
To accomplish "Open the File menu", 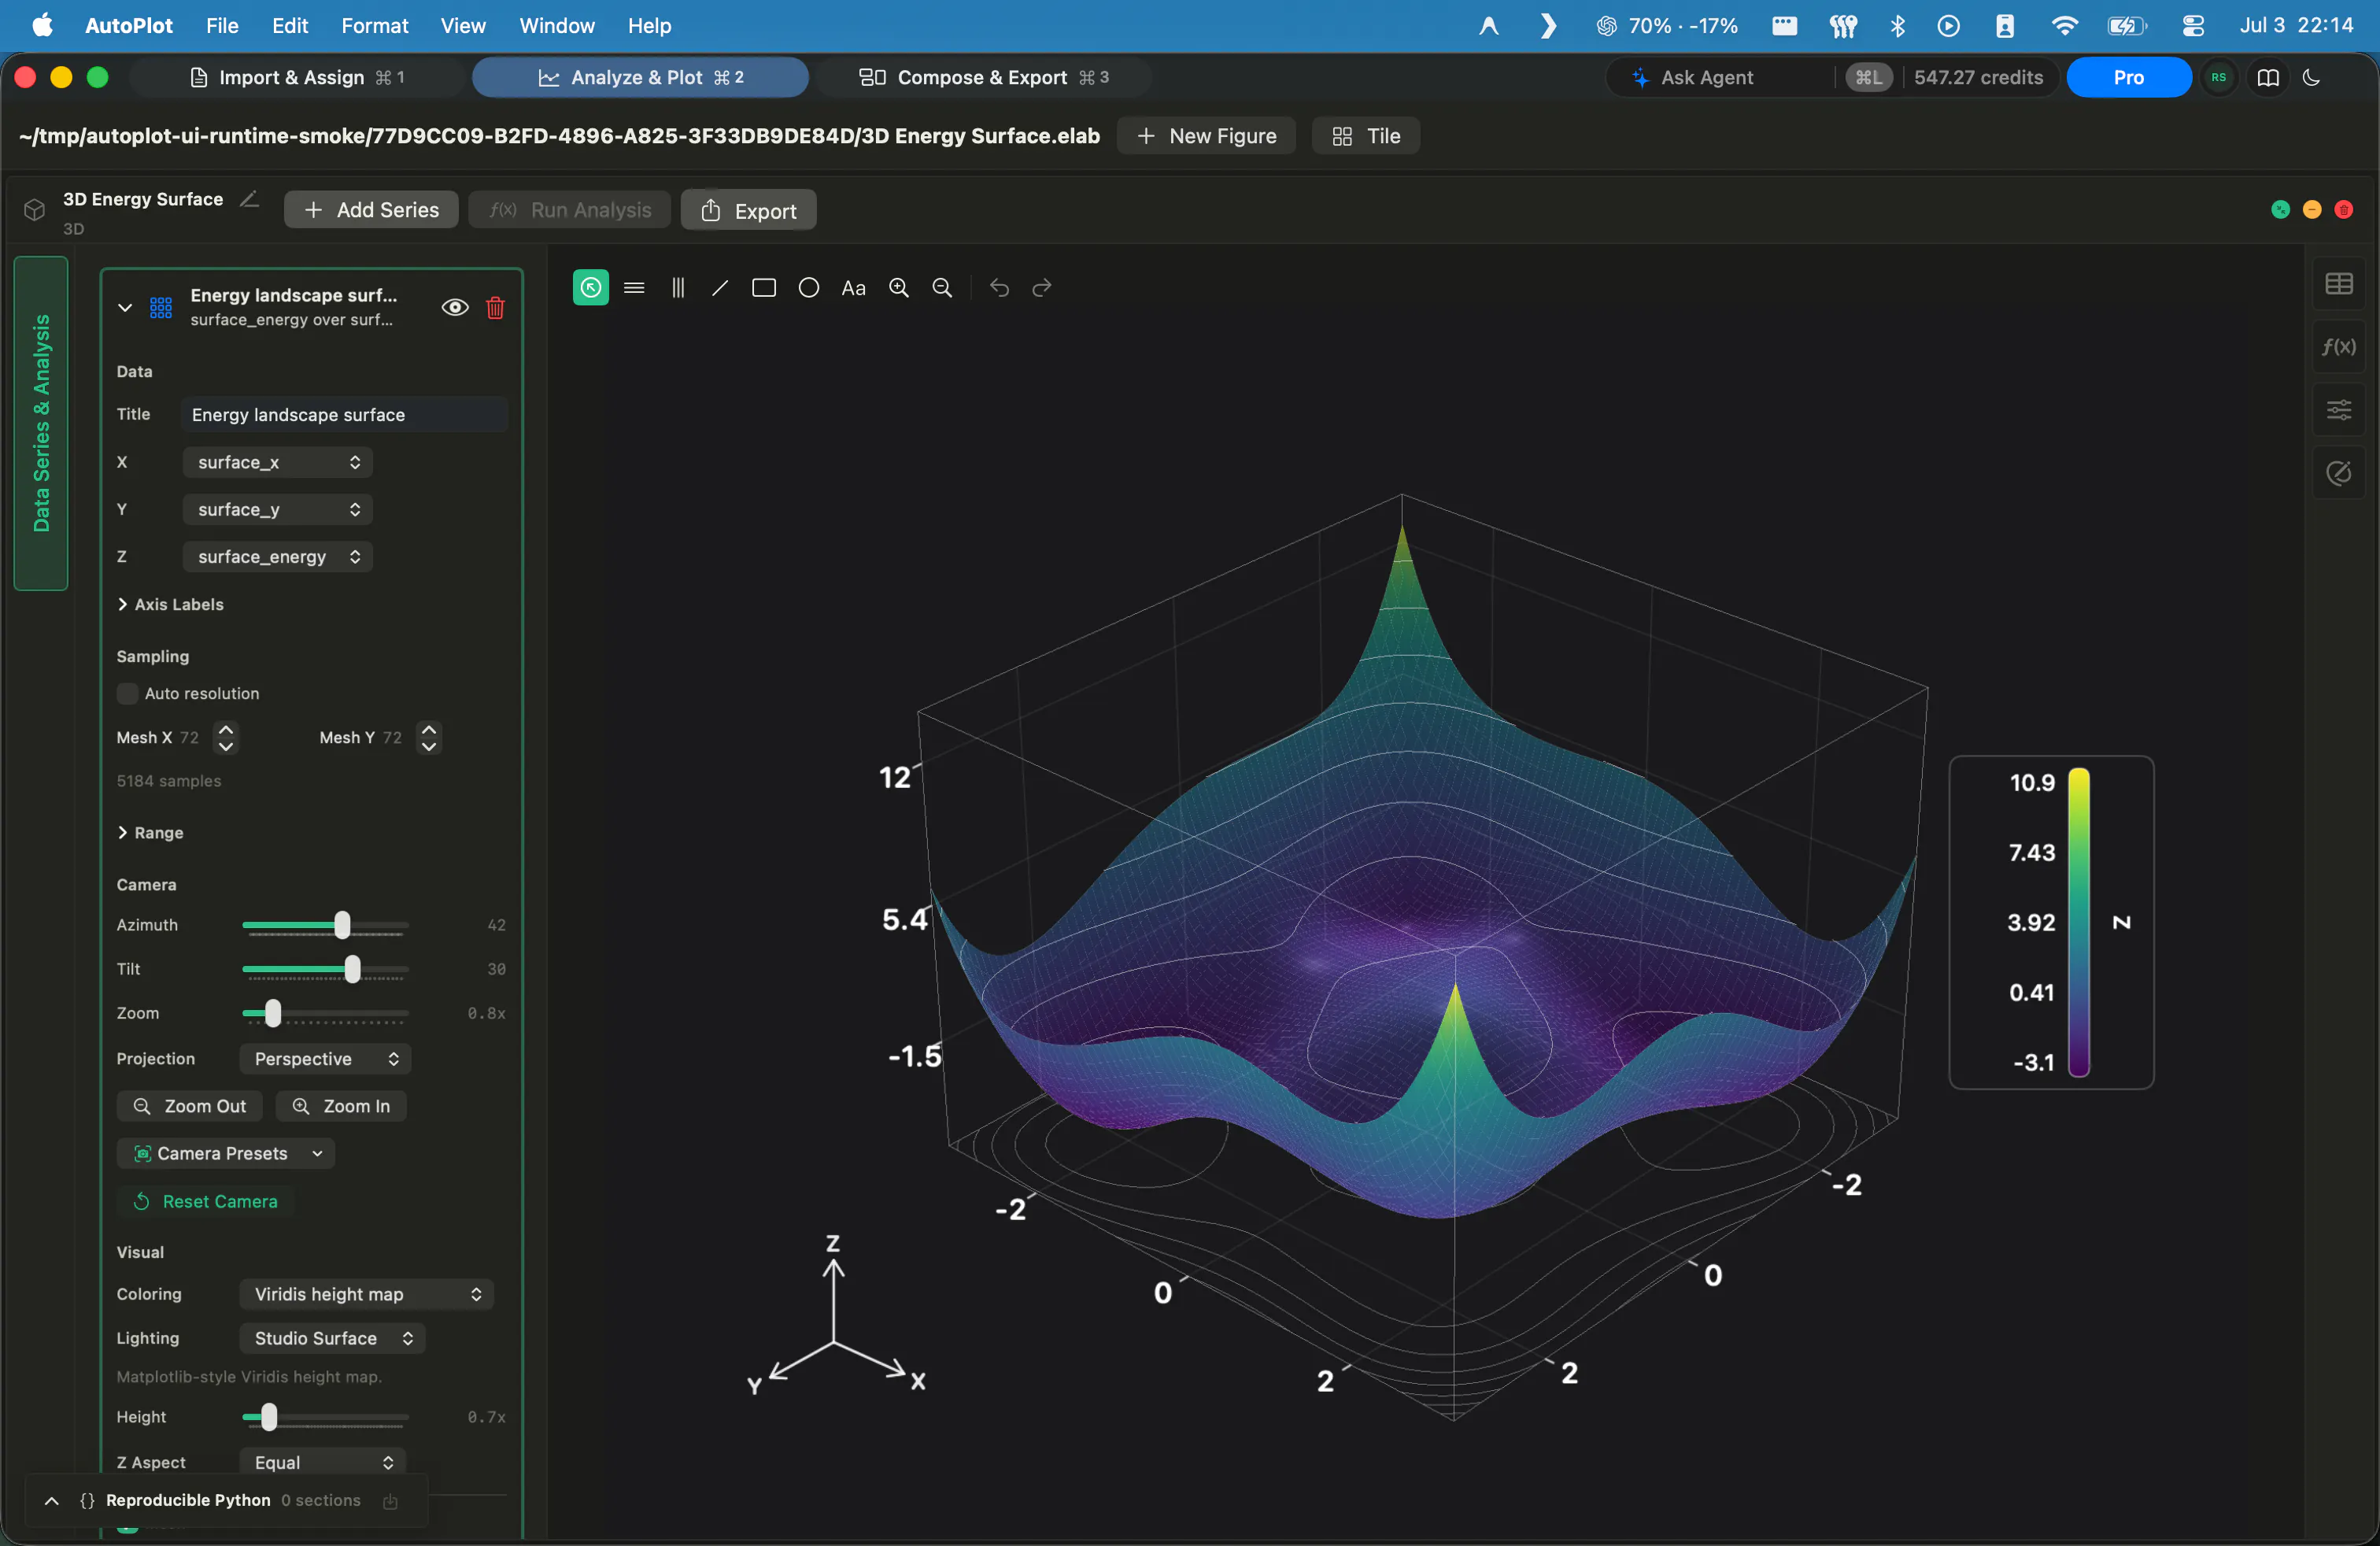I will click(222, 26).
